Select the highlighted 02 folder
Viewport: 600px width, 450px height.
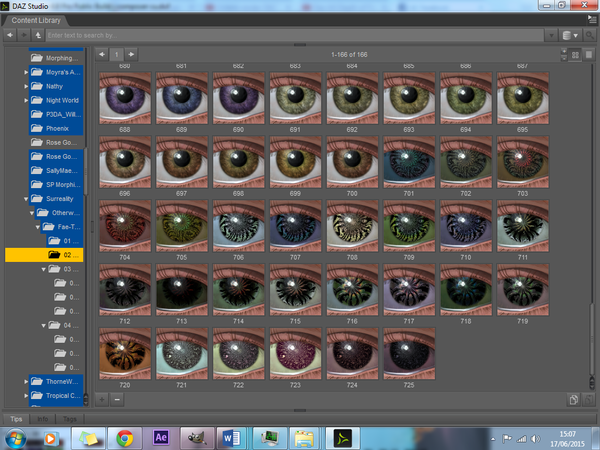point(44,255)
